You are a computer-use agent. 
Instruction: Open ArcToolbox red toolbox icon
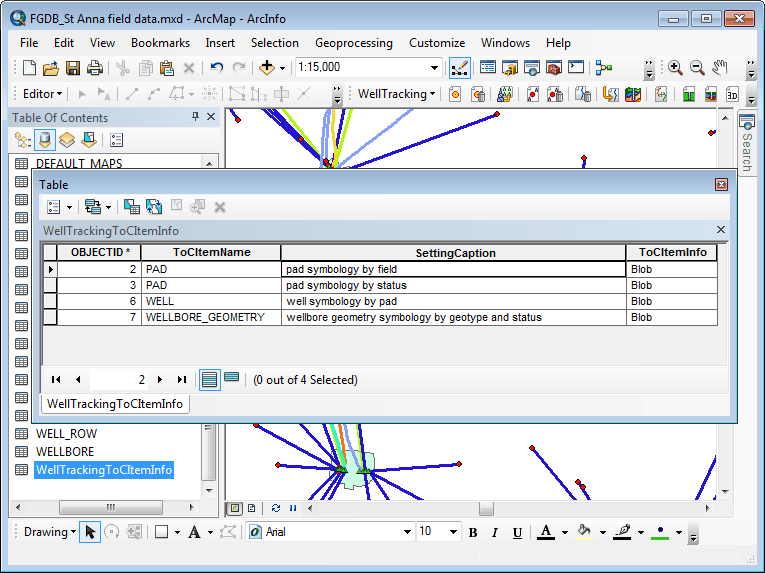pyautogui.click(x=554, y=68)
